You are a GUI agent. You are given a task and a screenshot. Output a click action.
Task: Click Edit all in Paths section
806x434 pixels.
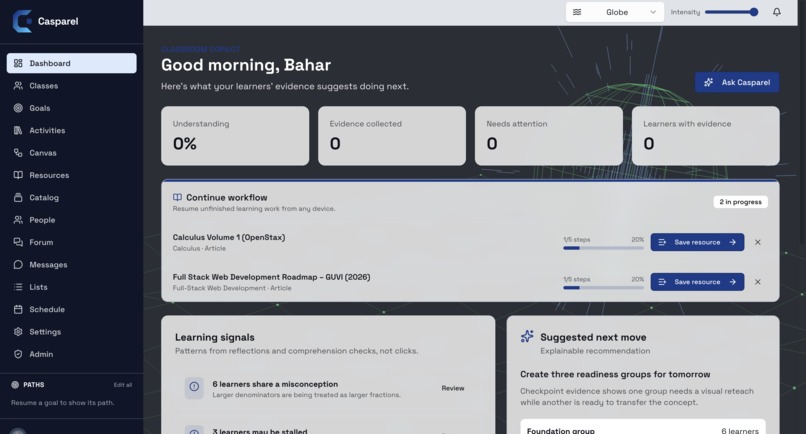(x=123, y=385)
